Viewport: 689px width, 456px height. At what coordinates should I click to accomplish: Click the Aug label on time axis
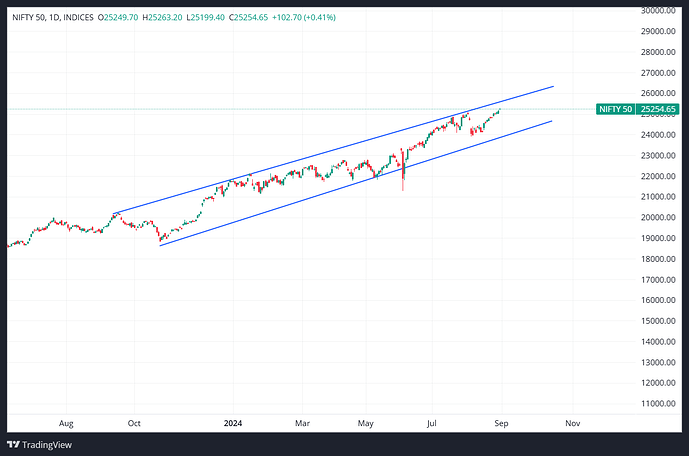[66, 423]
